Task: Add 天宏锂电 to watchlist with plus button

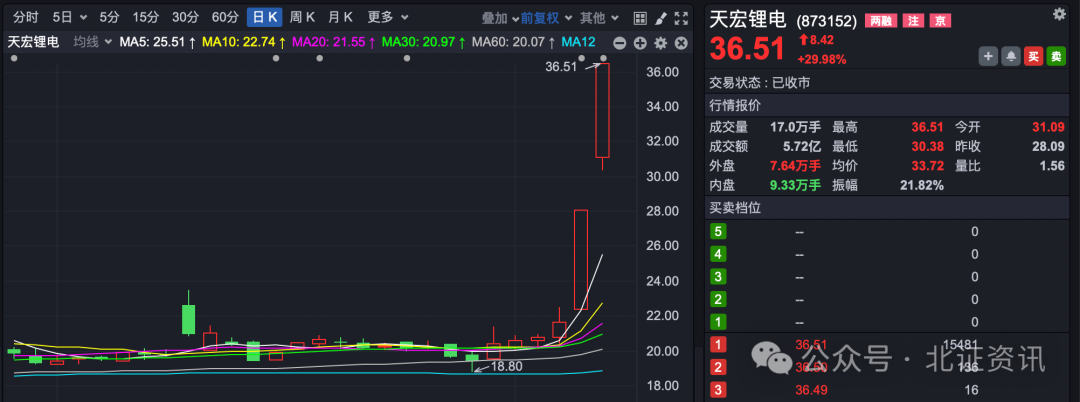Action: pos(988,57)
